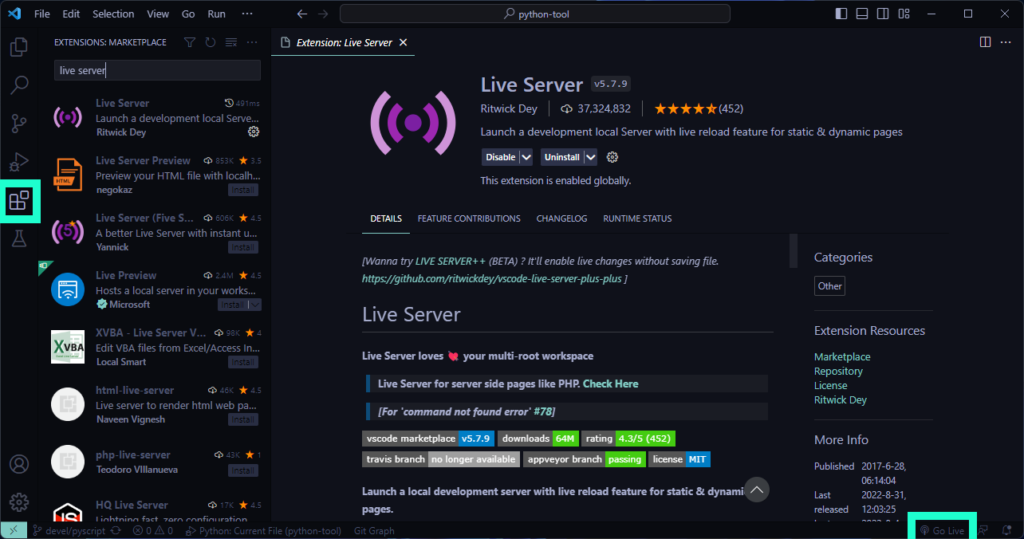1024x539 pixels.
Task: Open Source Control view icon
Action: coord(18,124)
